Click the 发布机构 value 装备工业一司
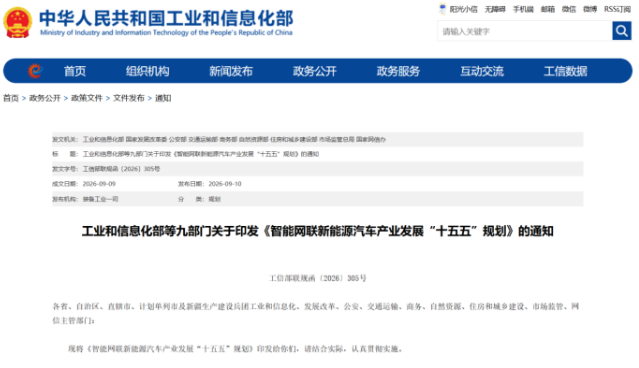This screenshot has width=639, height=368. (x=101, y=199)
